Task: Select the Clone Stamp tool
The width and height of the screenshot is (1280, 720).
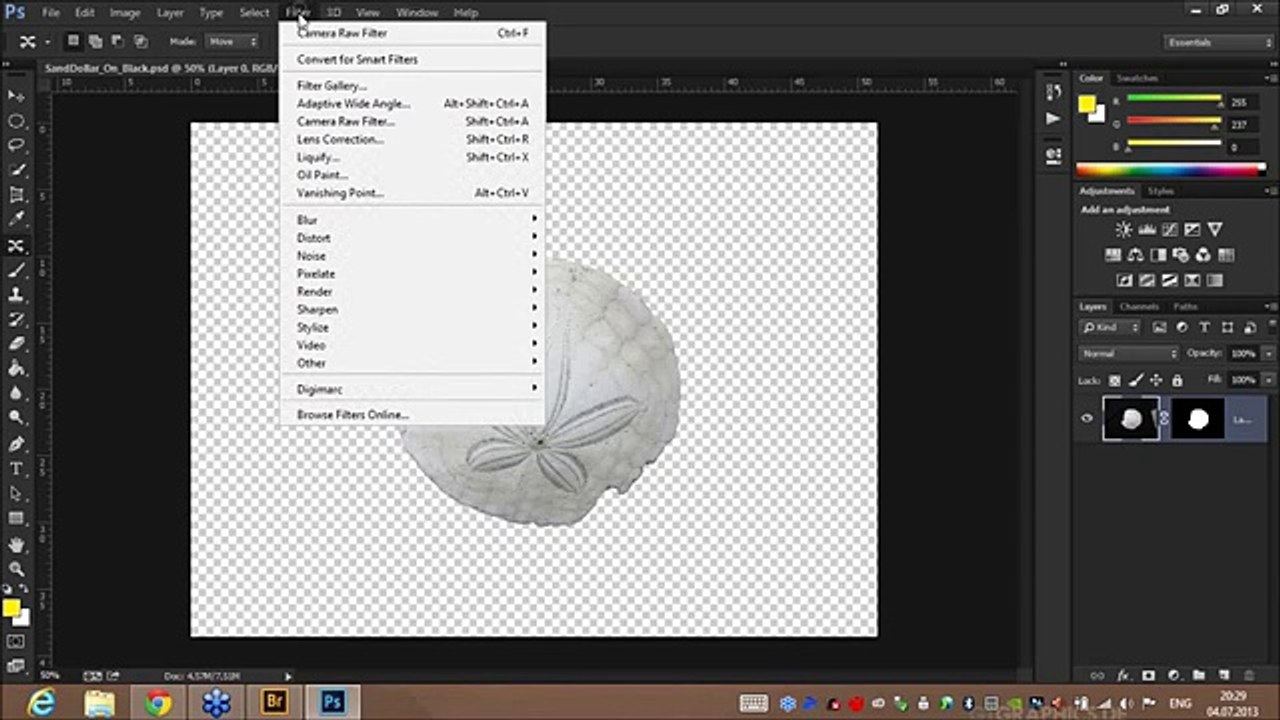Action: point(16,295)
